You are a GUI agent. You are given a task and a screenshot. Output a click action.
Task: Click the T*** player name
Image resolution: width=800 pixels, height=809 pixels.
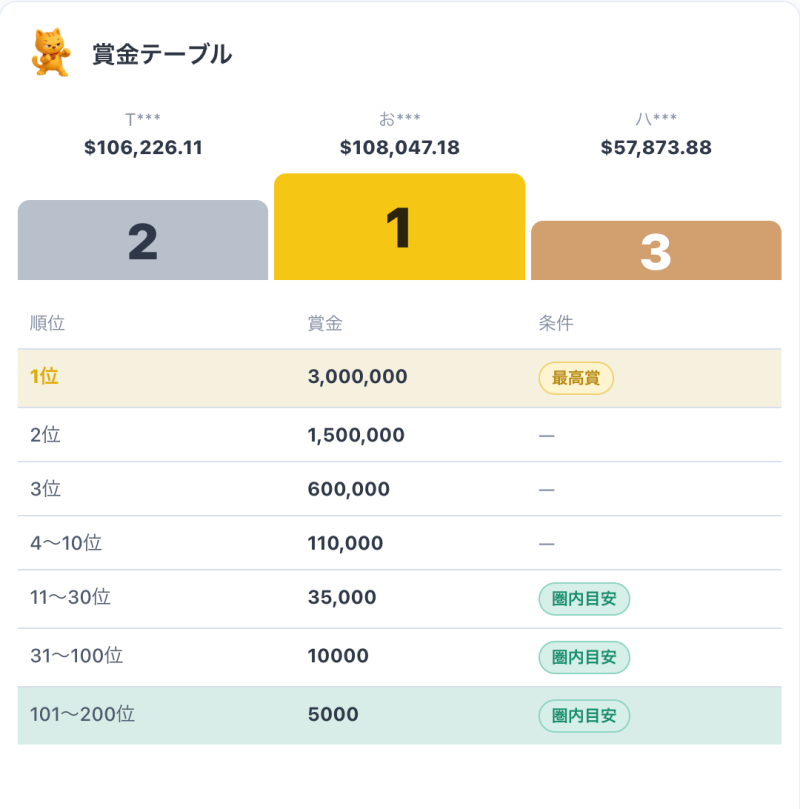[143, 119]
